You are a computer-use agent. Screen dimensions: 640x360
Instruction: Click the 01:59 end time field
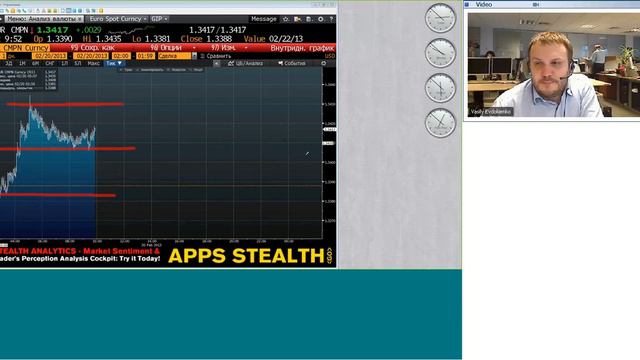(x=145, y=56)
